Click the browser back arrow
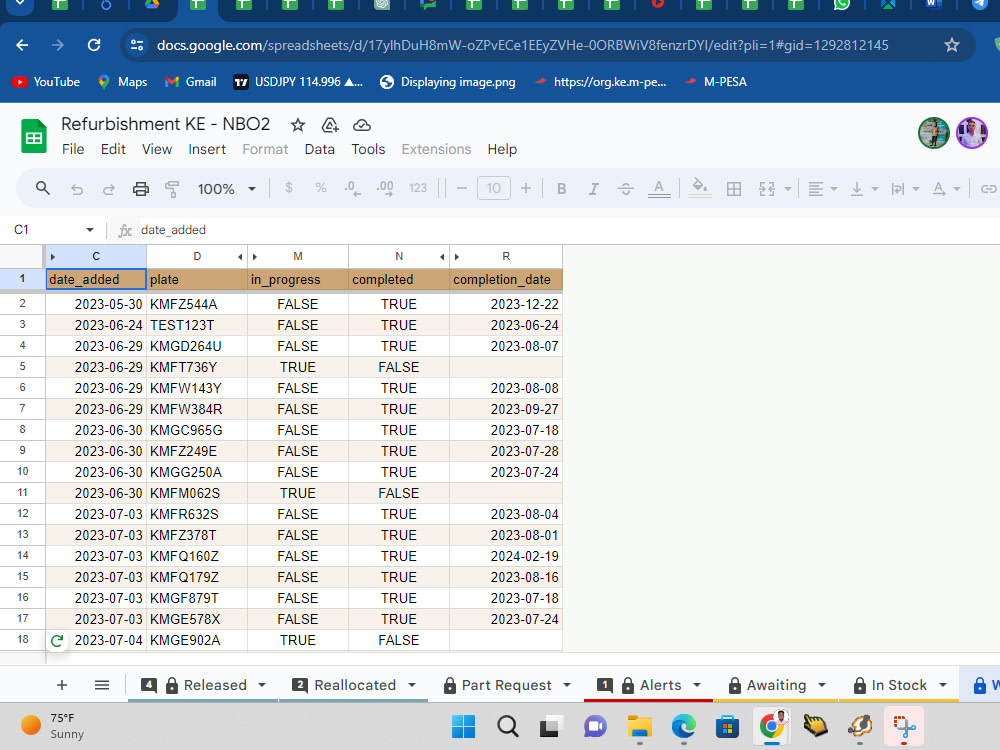1000x750 pixels. pos(22,45)
